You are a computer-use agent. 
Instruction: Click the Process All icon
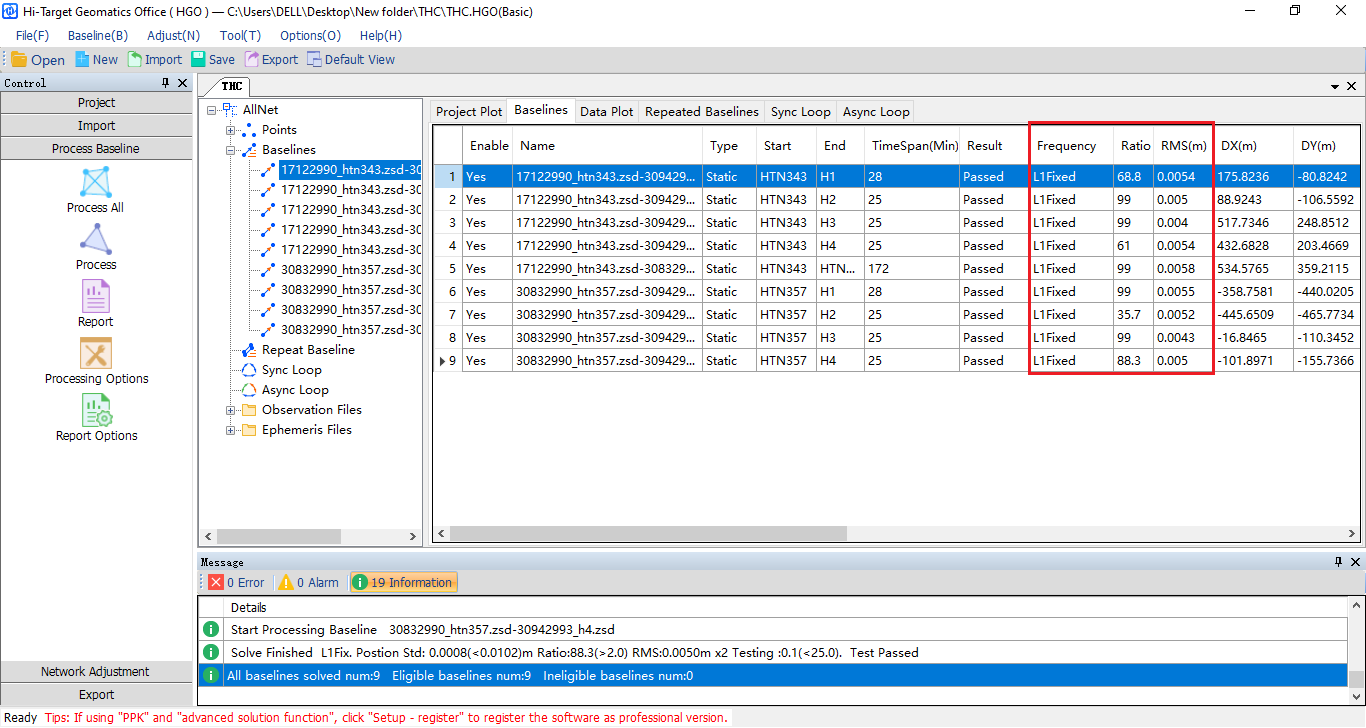pyautogui.click(x=96, y=183)
